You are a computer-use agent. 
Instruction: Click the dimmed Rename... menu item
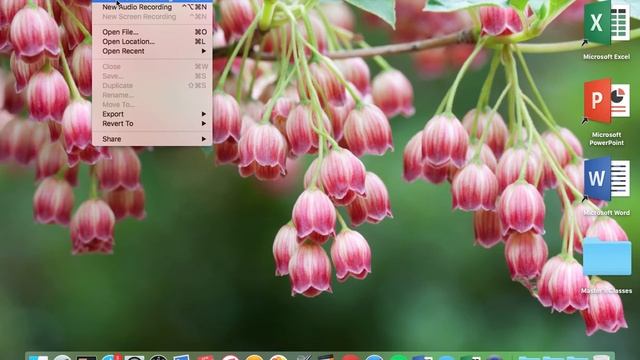click(x=152, y=95)
